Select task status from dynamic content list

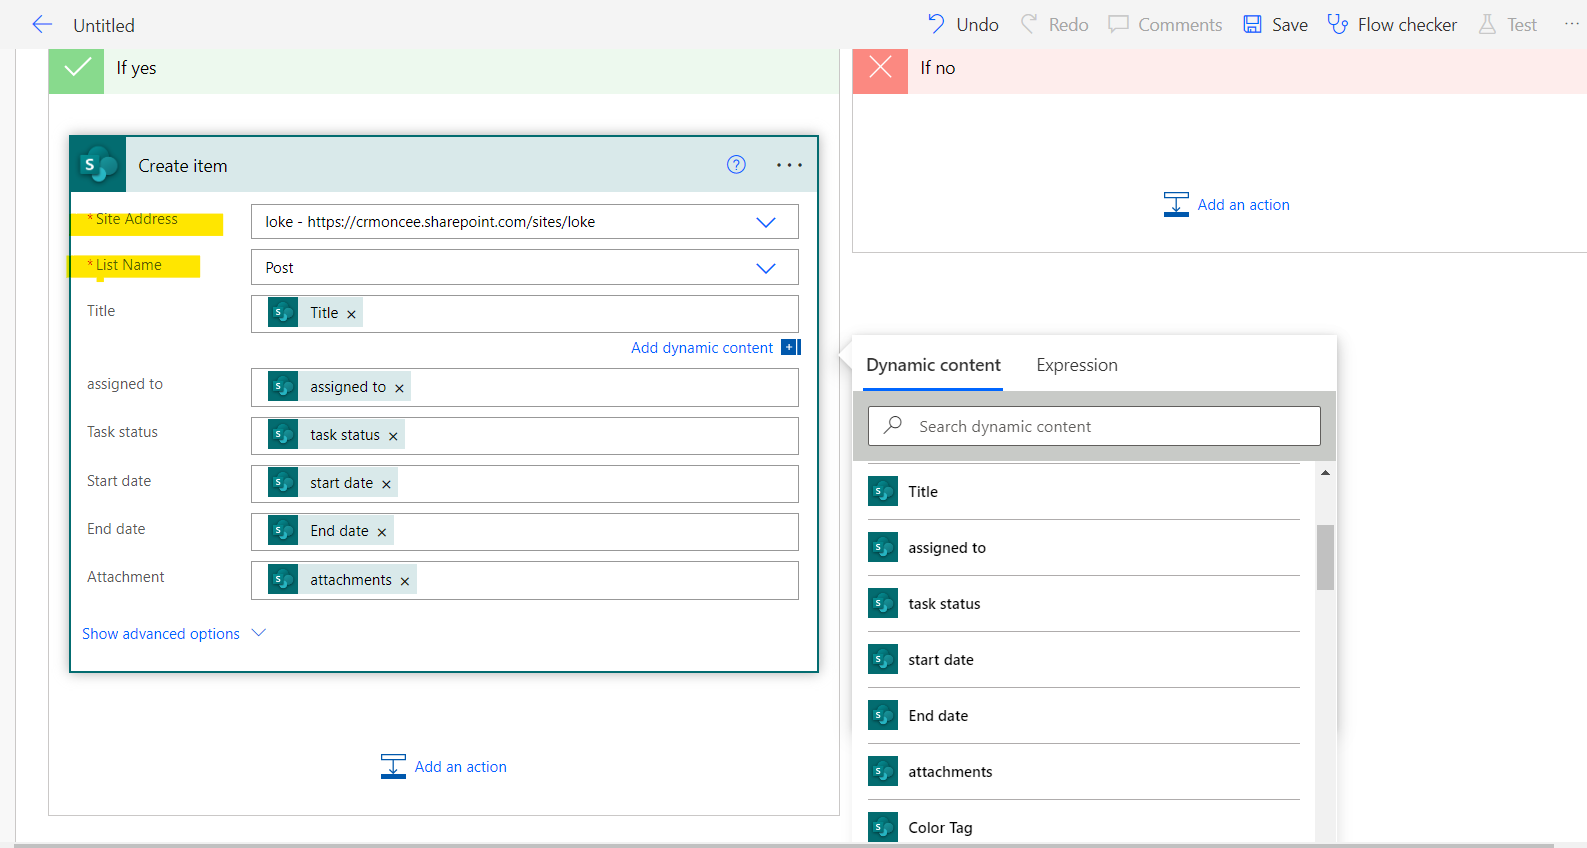tap(1083, 604)
